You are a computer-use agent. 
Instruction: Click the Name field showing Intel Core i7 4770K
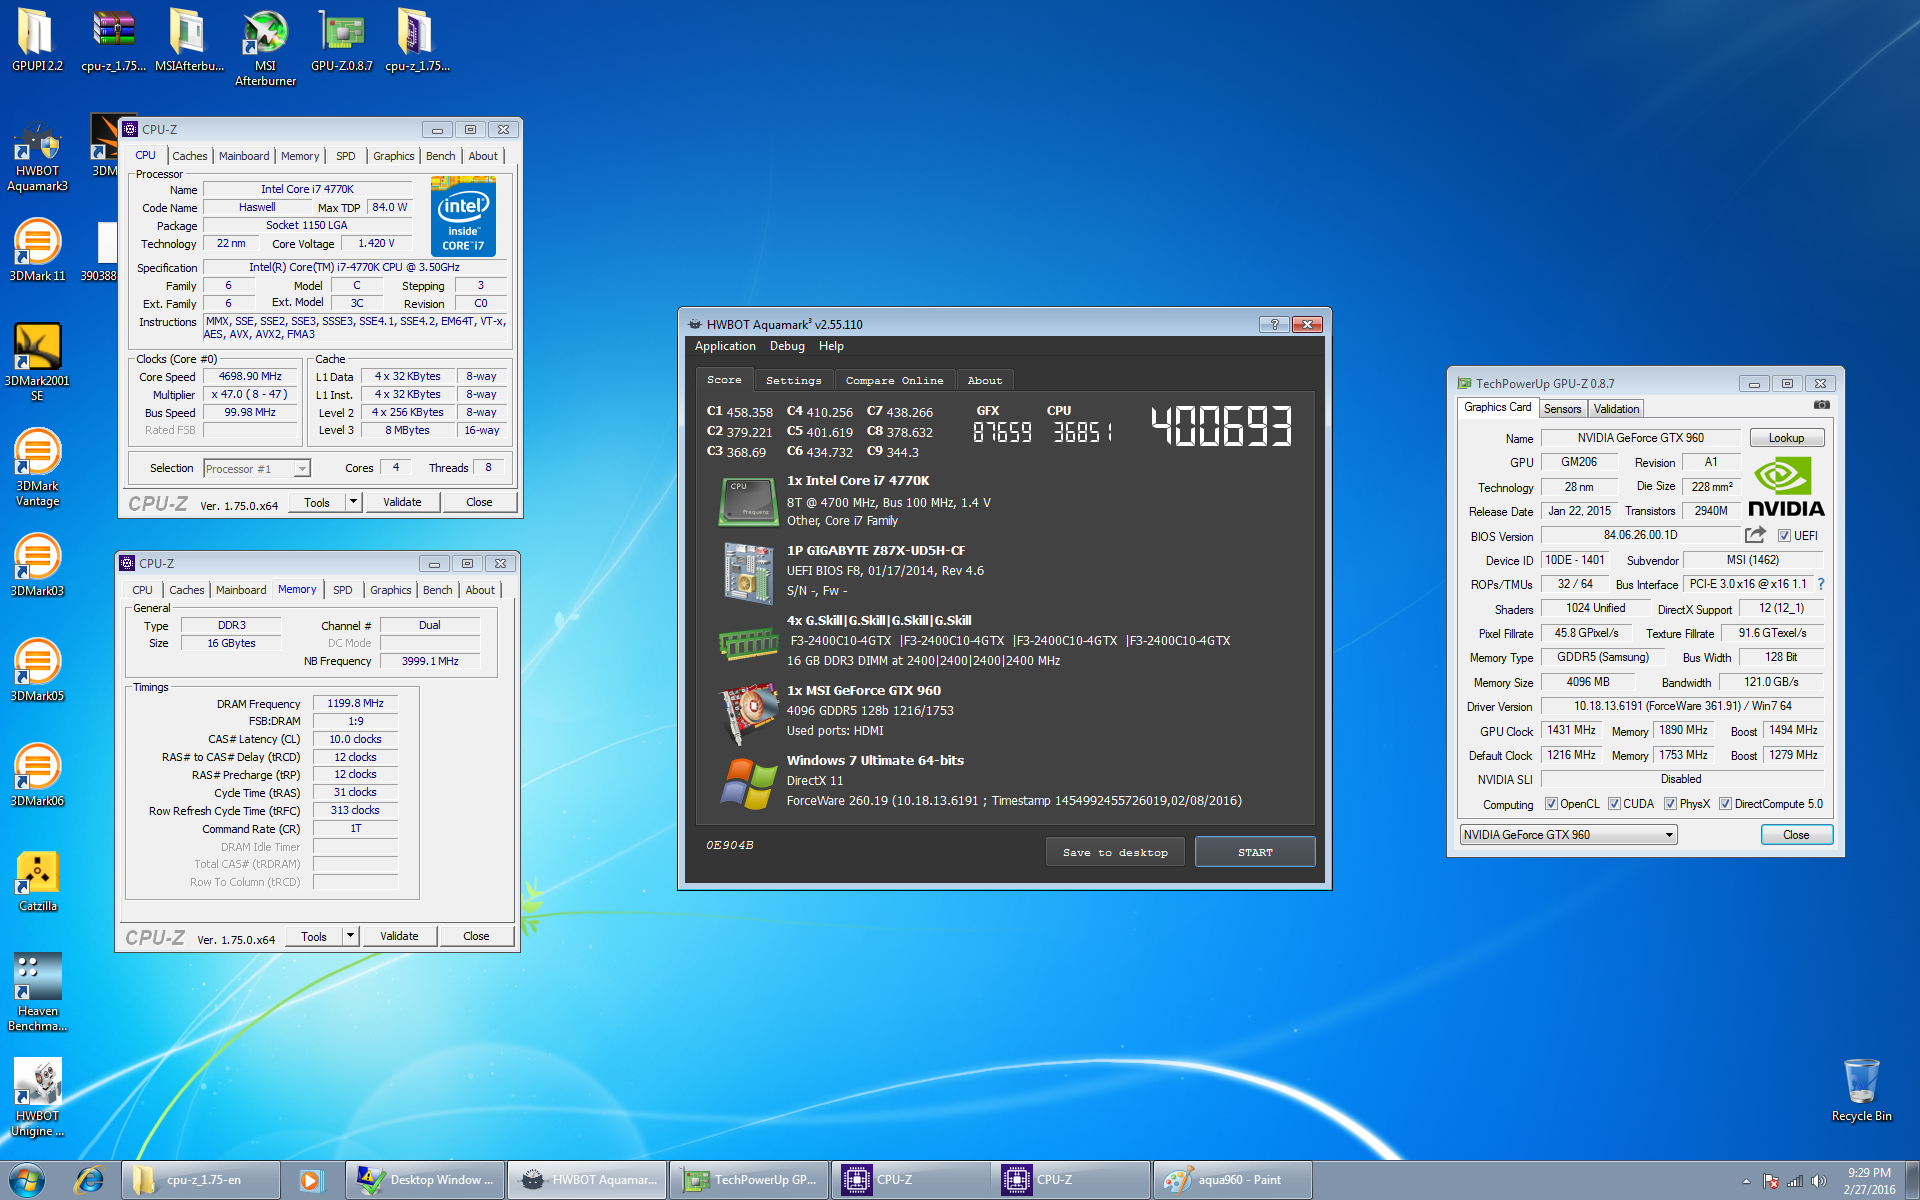307,189
